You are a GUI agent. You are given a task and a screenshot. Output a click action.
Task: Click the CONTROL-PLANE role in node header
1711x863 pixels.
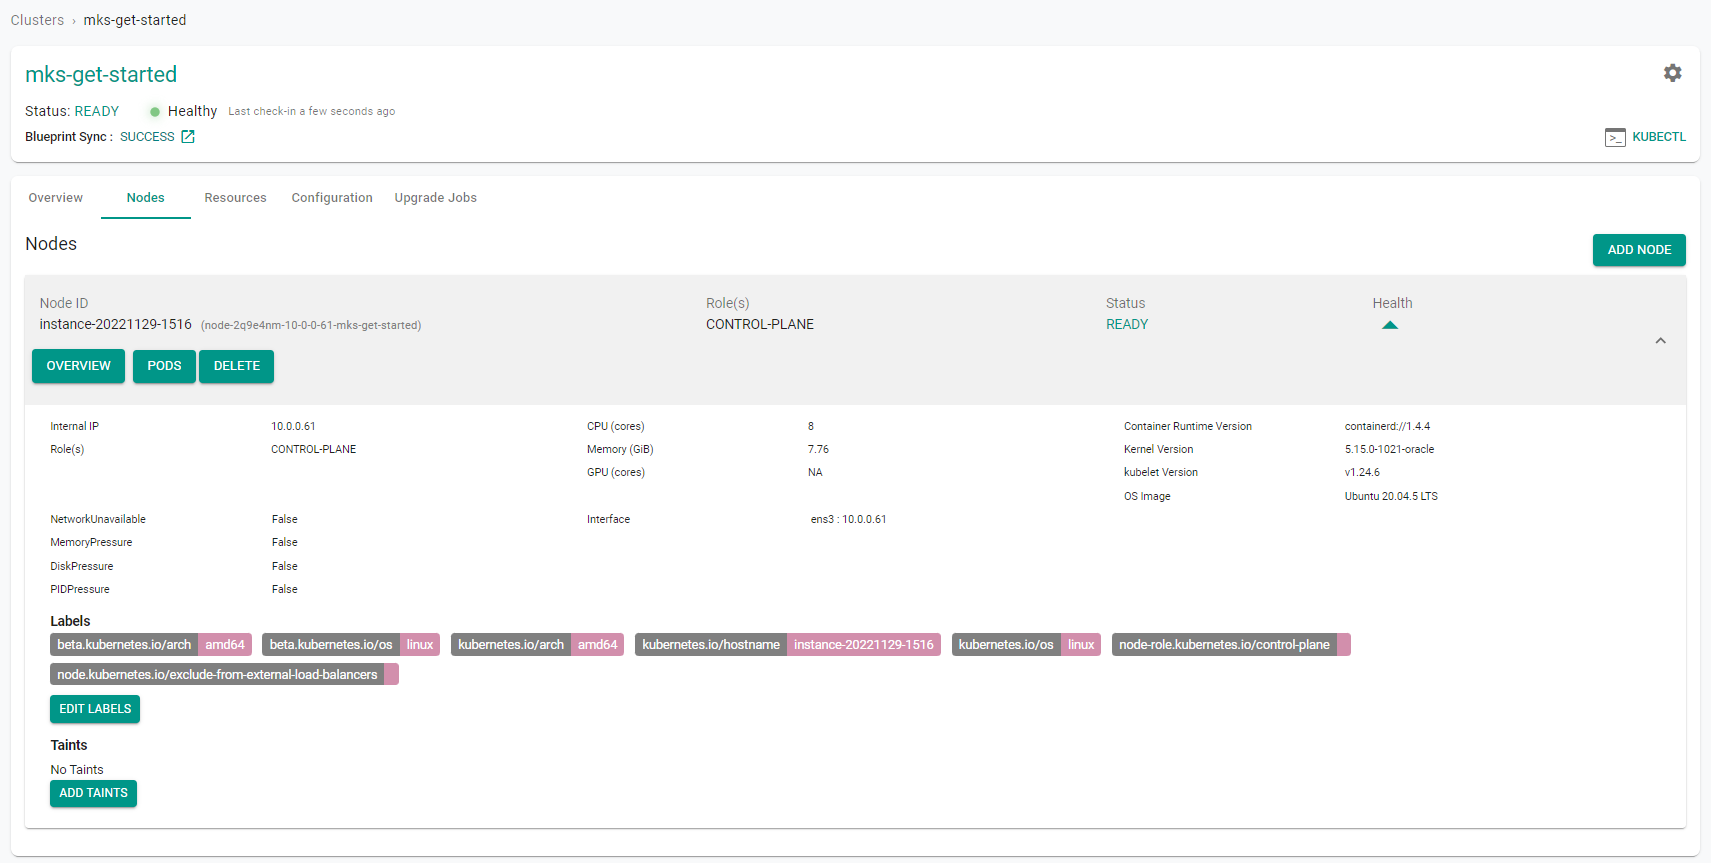pos(760,325)
